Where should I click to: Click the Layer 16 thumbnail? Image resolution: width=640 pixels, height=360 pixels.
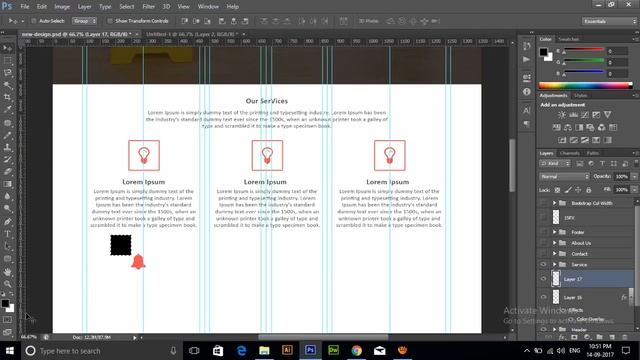(556, 297)
